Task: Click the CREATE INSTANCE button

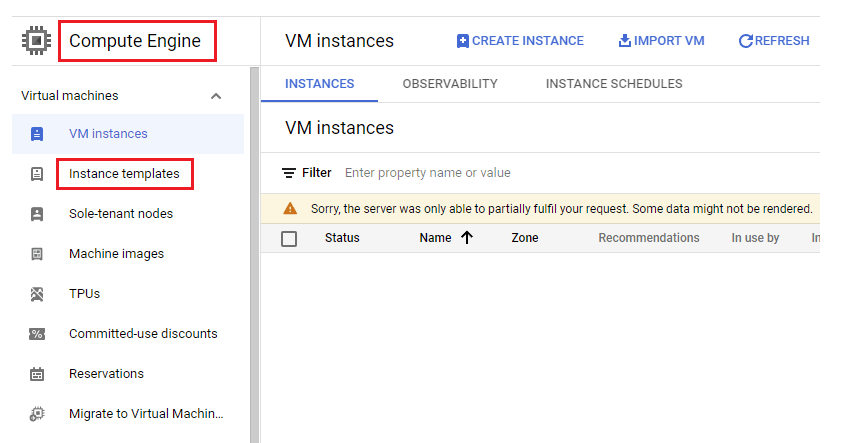Action: [x=520, y=41]
